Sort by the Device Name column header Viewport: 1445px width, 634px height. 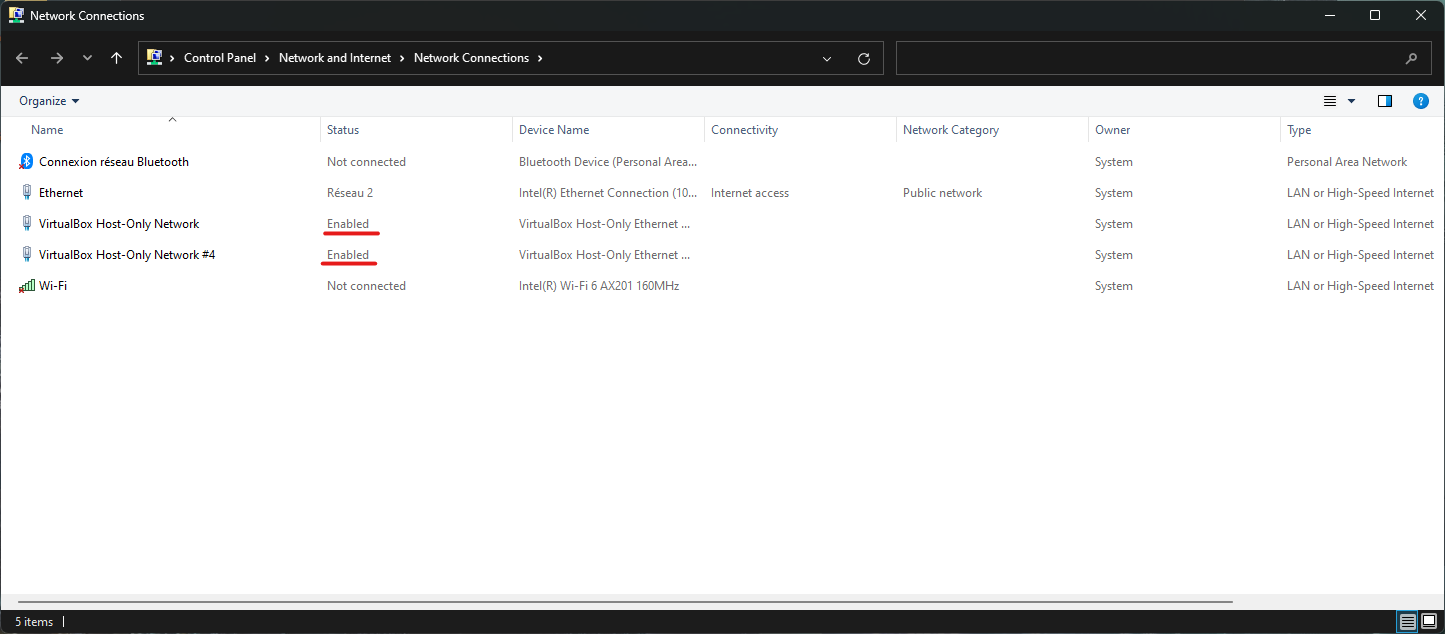554,130
